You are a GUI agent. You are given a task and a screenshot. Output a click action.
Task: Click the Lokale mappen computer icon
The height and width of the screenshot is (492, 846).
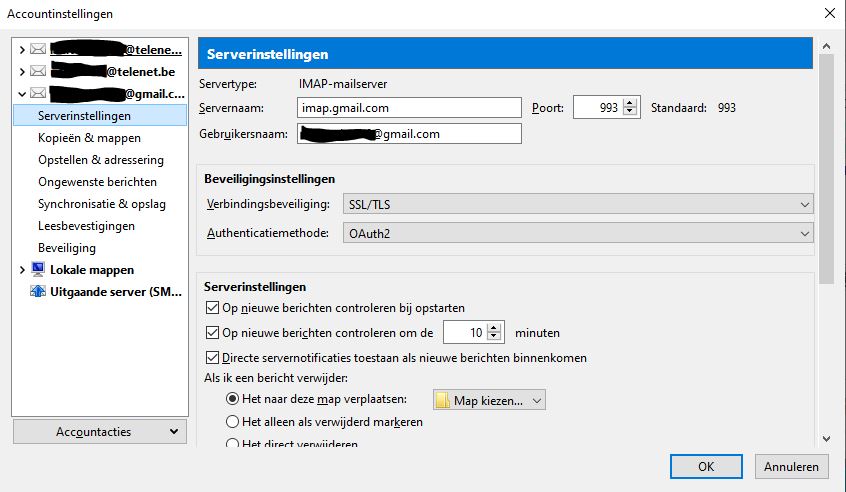click(38, 269)
